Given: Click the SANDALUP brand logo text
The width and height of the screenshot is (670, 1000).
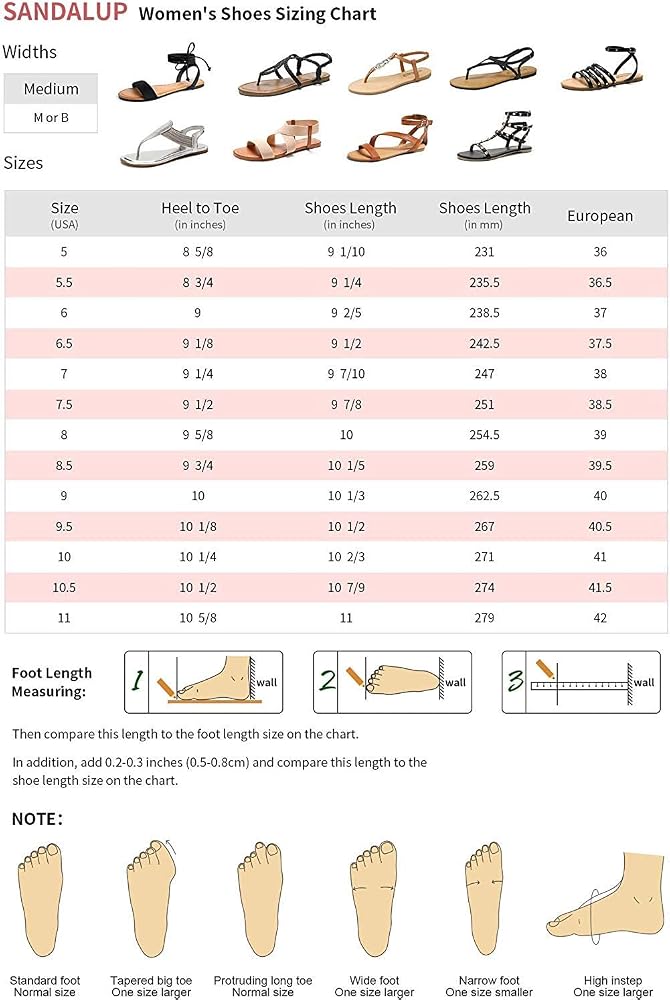Looking at the screenshot, I should pos(65,12).
